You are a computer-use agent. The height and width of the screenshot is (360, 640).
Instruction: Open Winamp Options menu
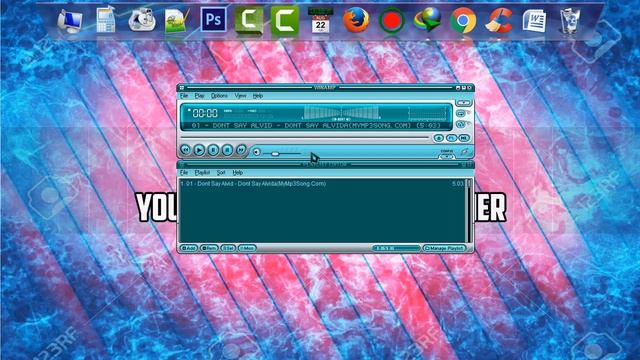(x=219, y=96)
